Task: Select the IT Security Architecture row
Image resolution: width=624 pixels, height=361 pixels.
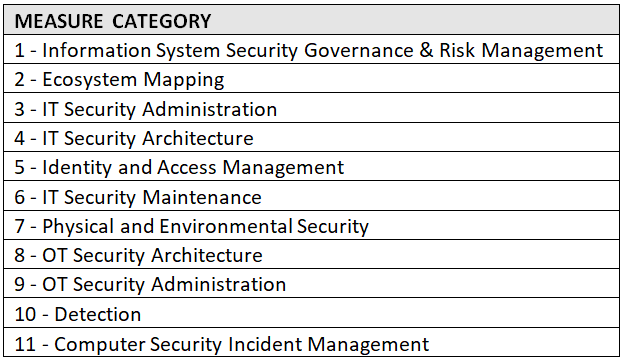Action: (312, 137)
